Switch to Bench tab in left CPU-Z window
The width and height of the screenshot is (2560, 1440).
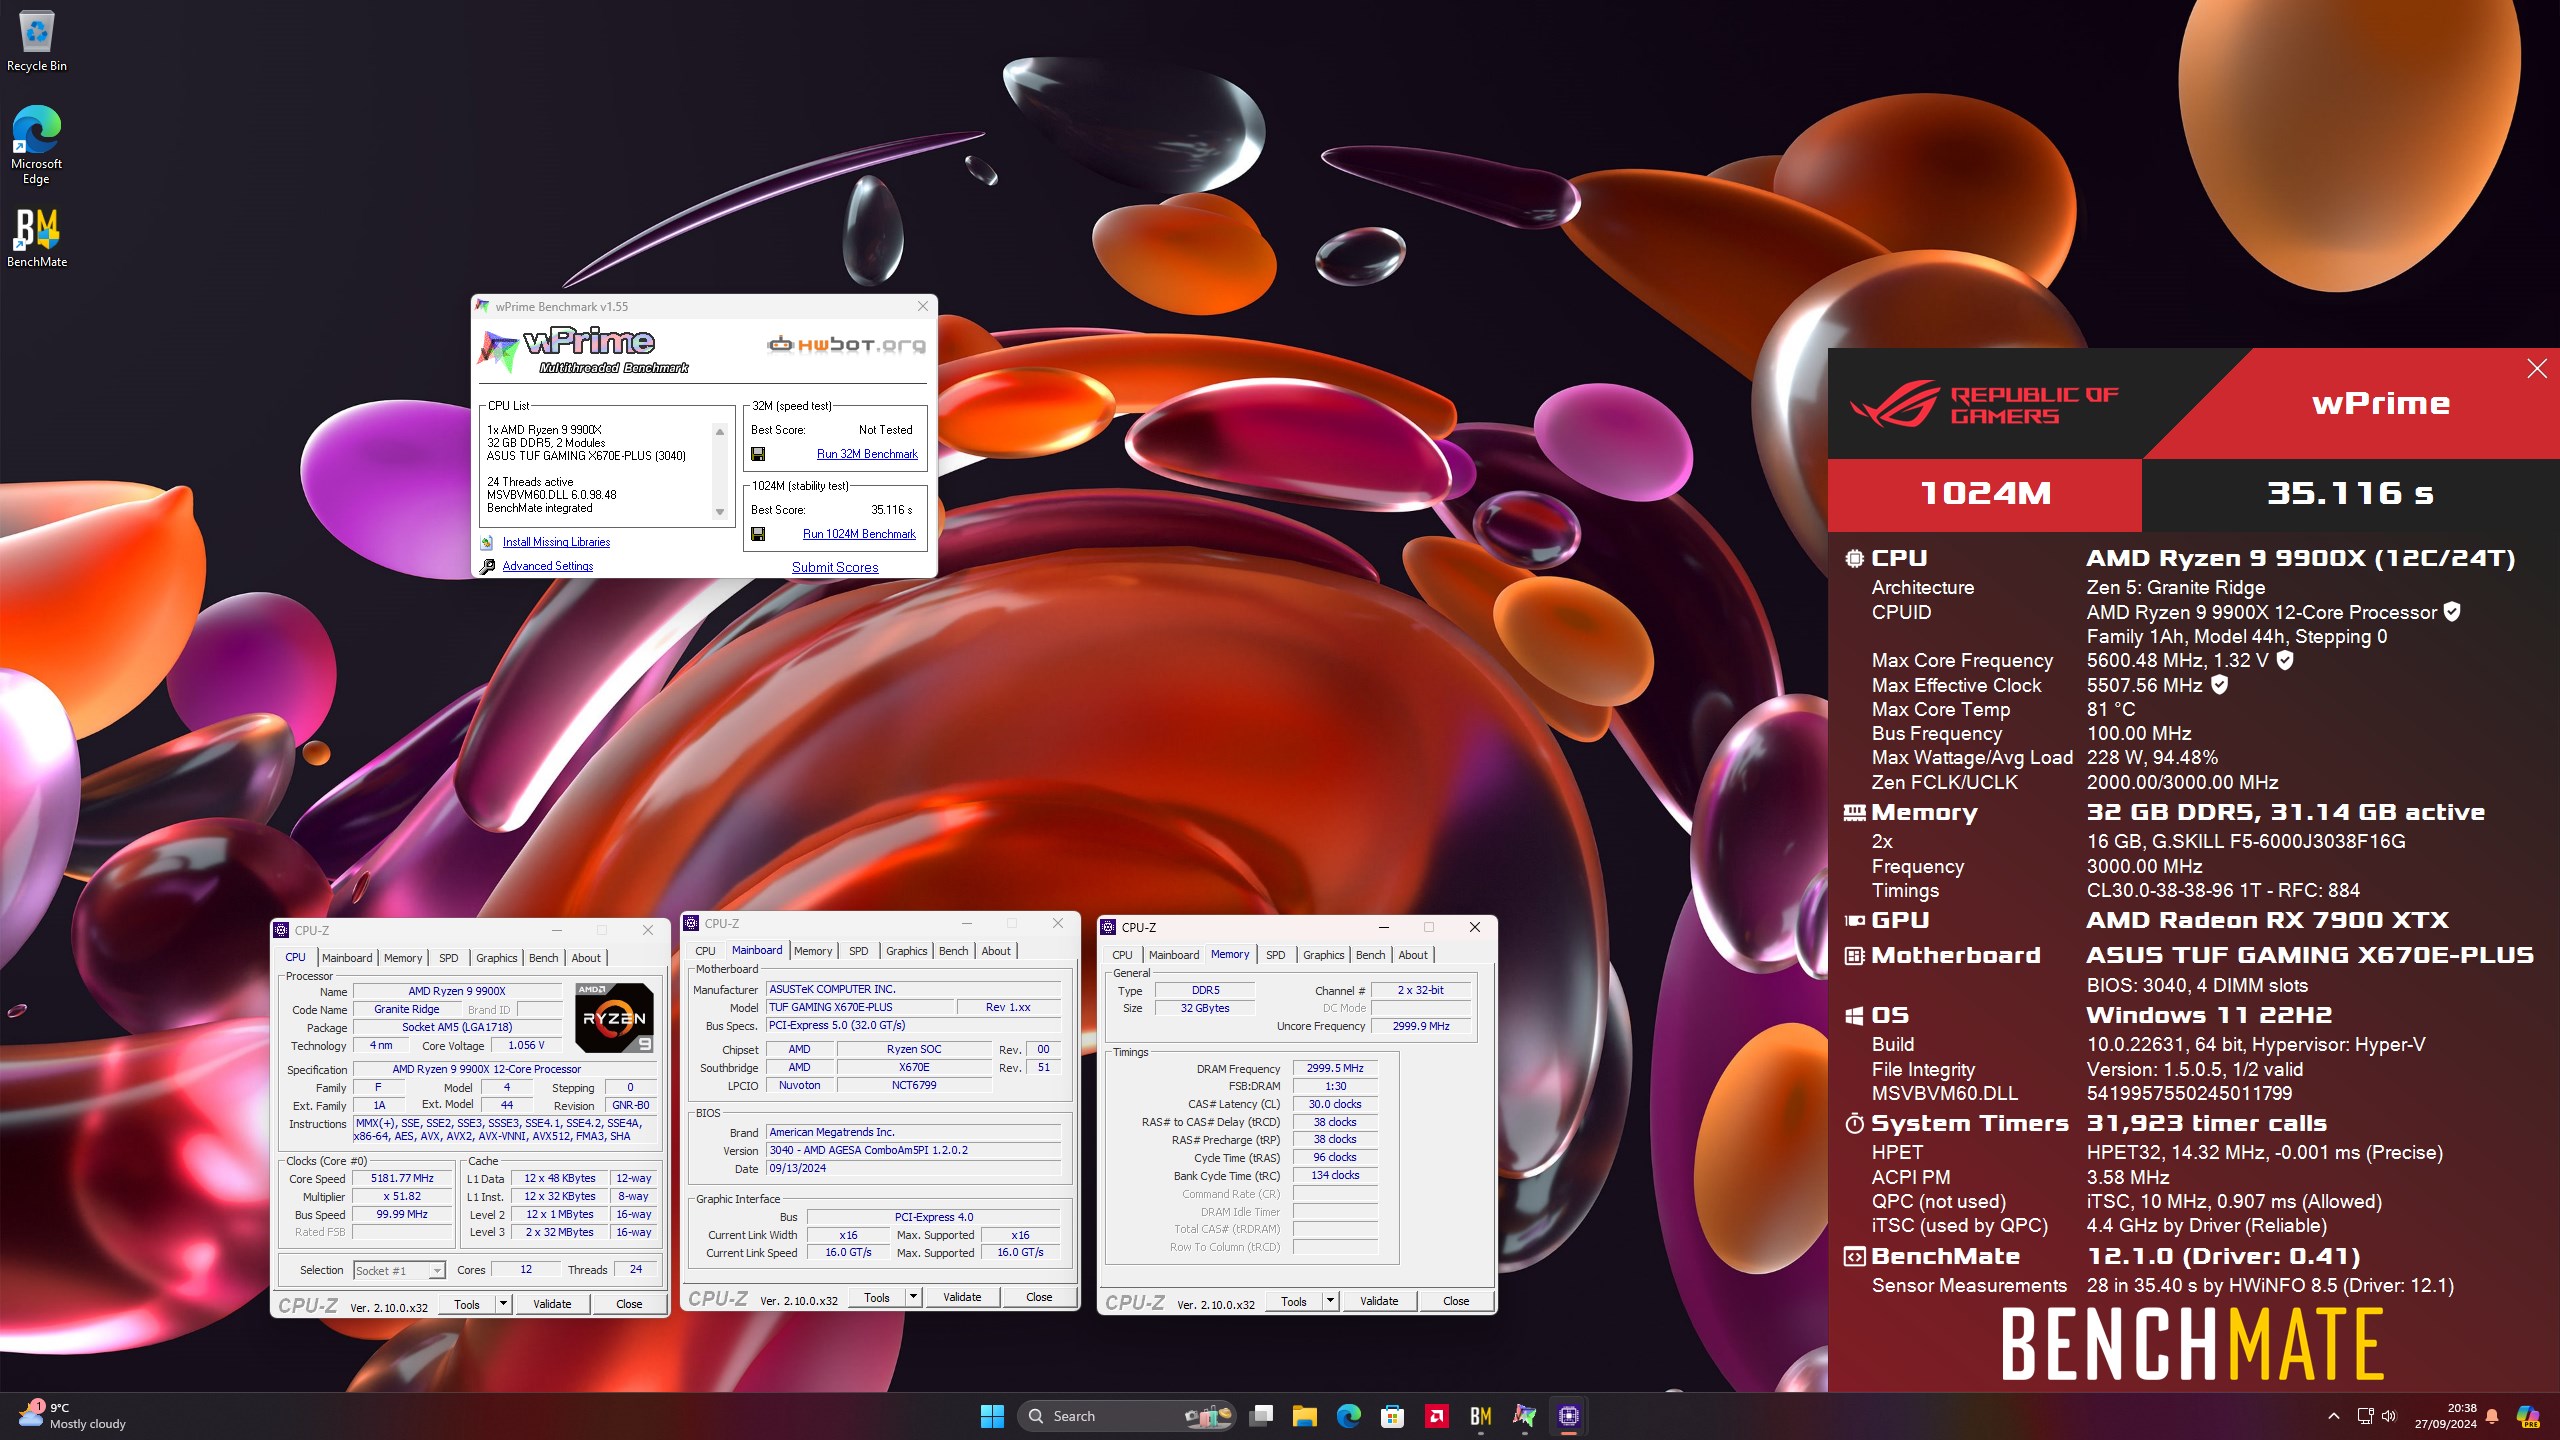coord(543,958)
